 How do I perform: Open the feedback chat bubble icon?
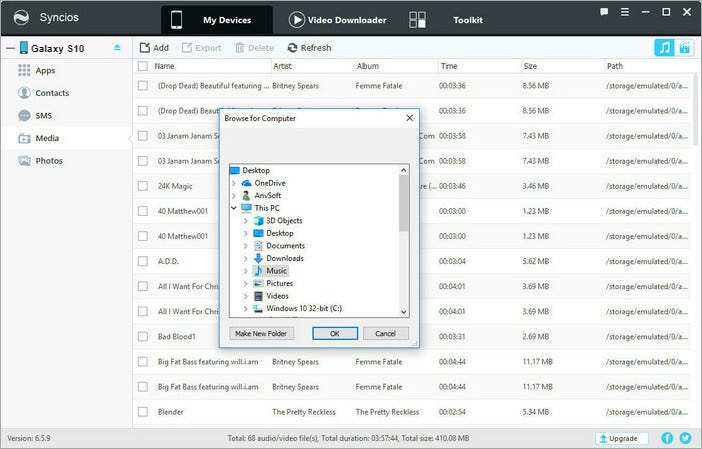click(604, 12)
